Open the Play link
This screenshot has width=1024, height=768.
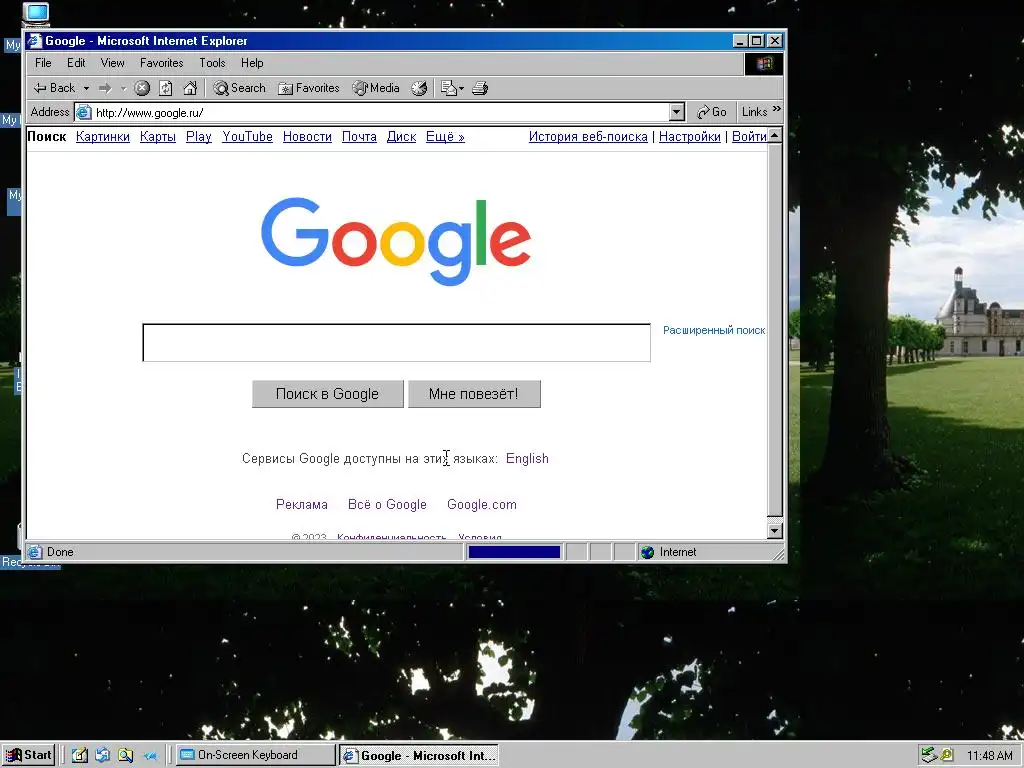[x=199, y=136]
